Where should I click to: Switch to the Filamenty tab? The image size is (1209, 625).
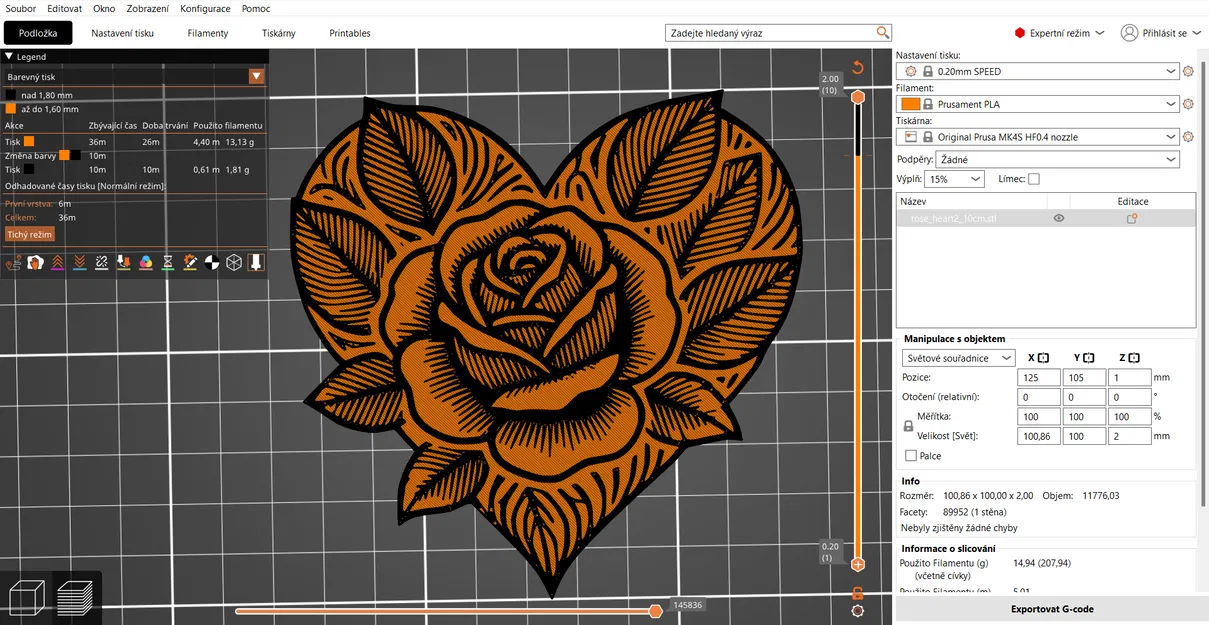(x=207, y=32)
